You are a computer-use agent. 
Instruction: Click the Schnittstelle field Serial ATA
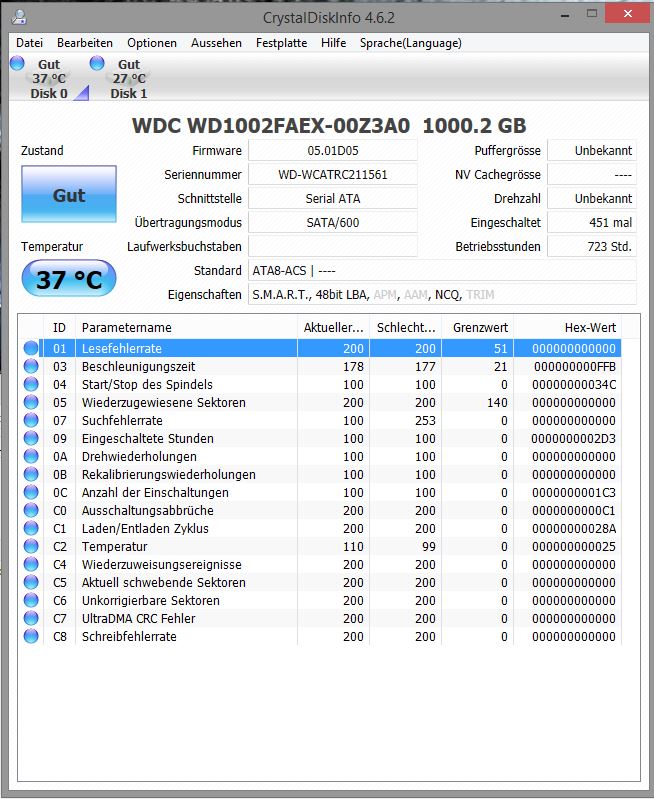point(333,198)
